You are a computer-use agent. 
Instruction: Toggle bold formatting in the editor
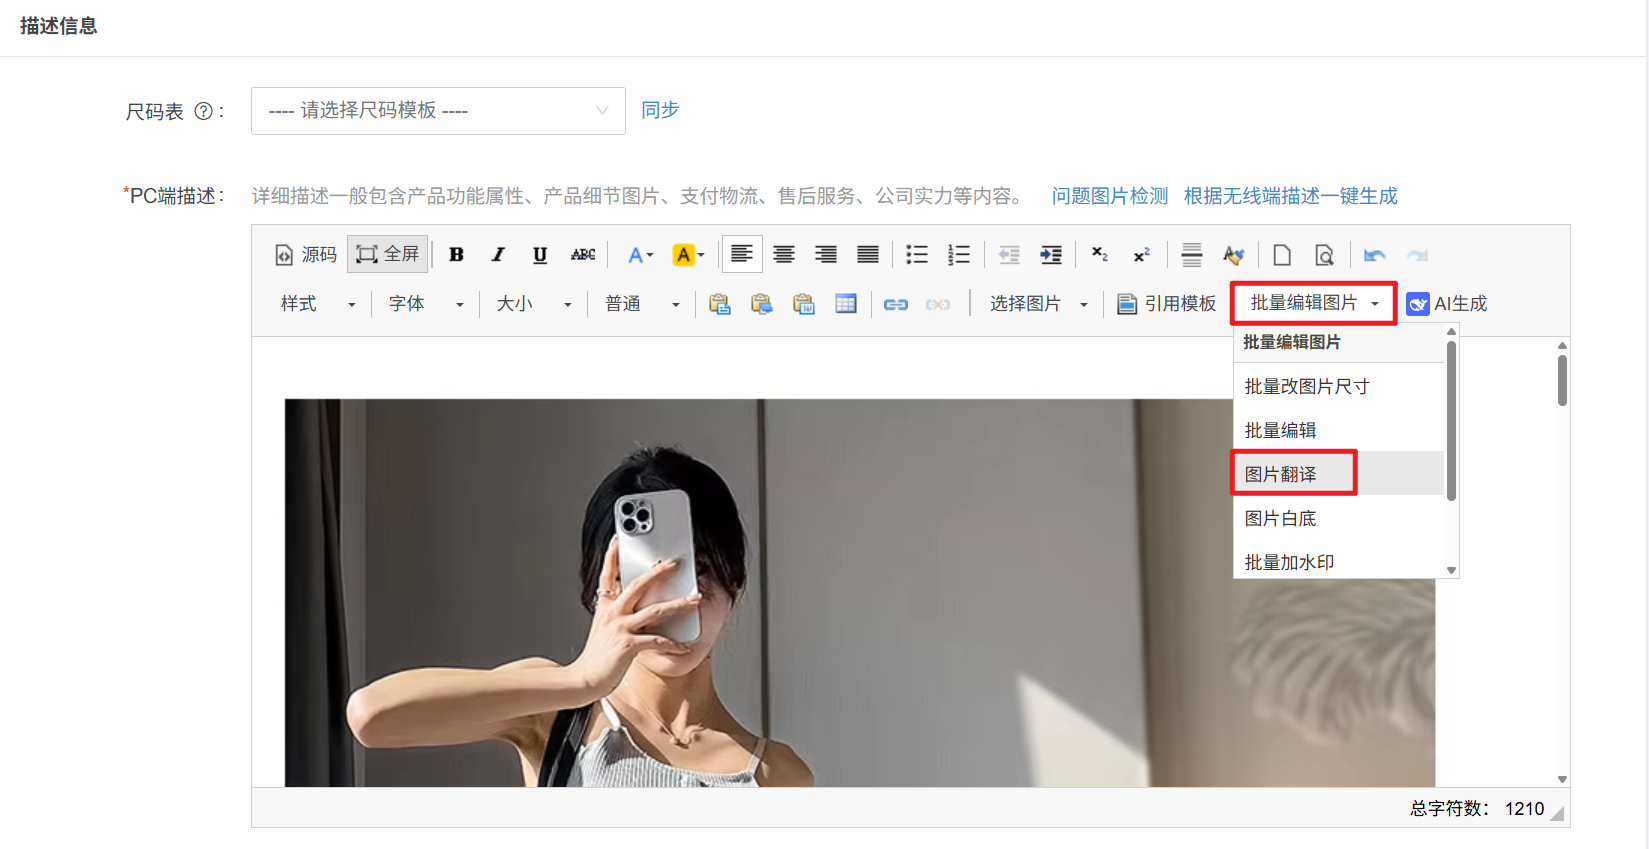pyautogui.click(x=456, y=255)
